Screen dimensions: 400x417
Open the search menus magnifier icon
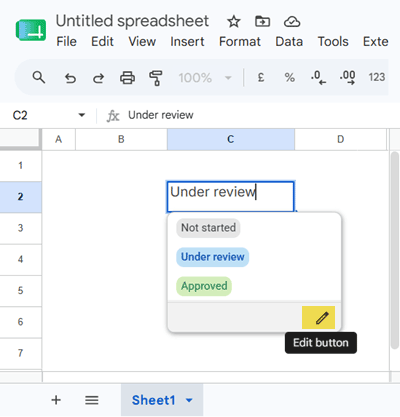[39, 77]
